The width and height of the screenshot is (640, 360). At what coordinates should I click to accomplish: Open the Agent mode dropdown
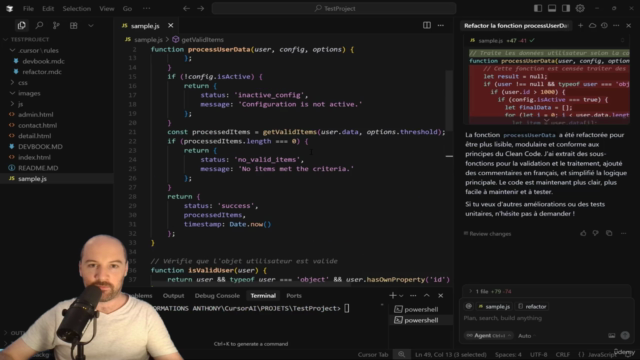point(489,336)
